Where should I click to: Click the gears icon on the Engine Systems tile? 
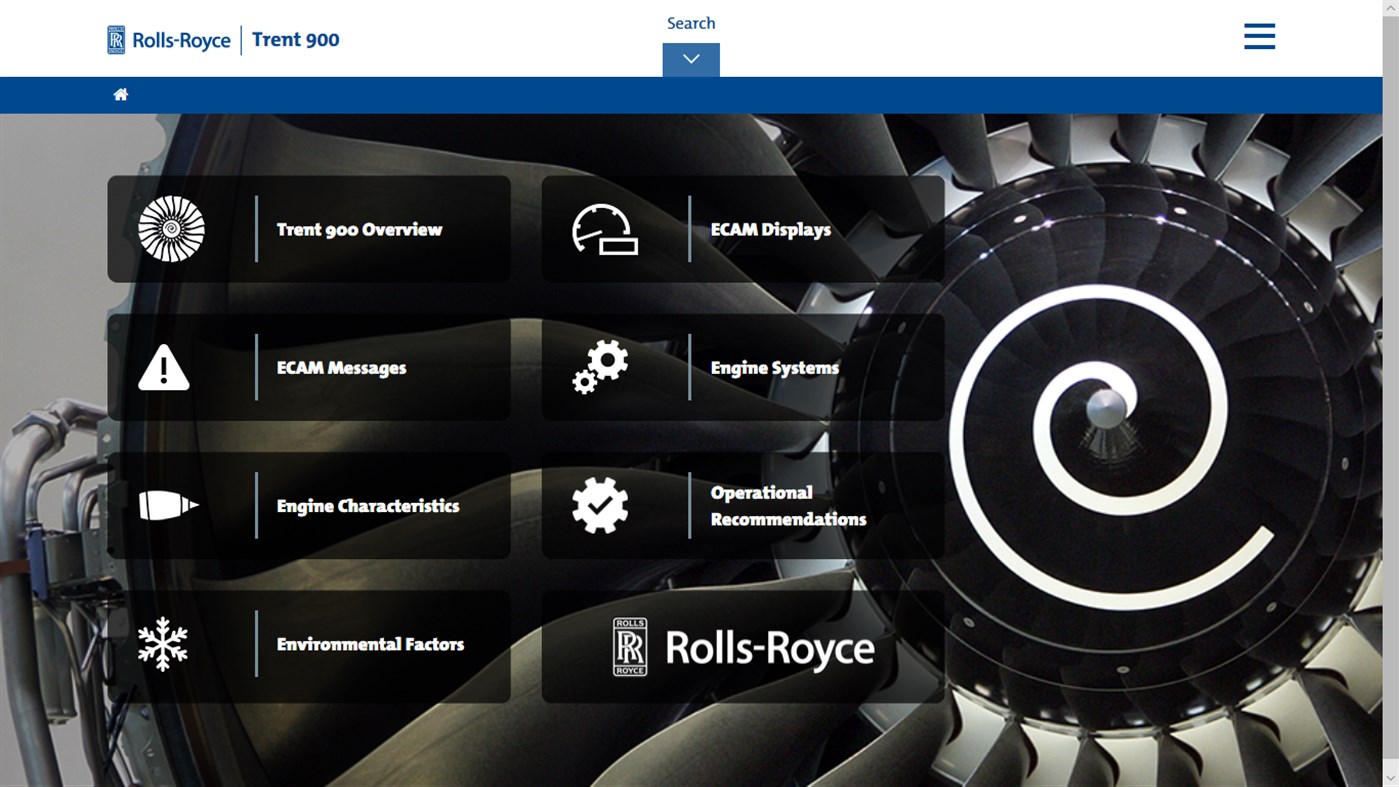click(601, 367)
